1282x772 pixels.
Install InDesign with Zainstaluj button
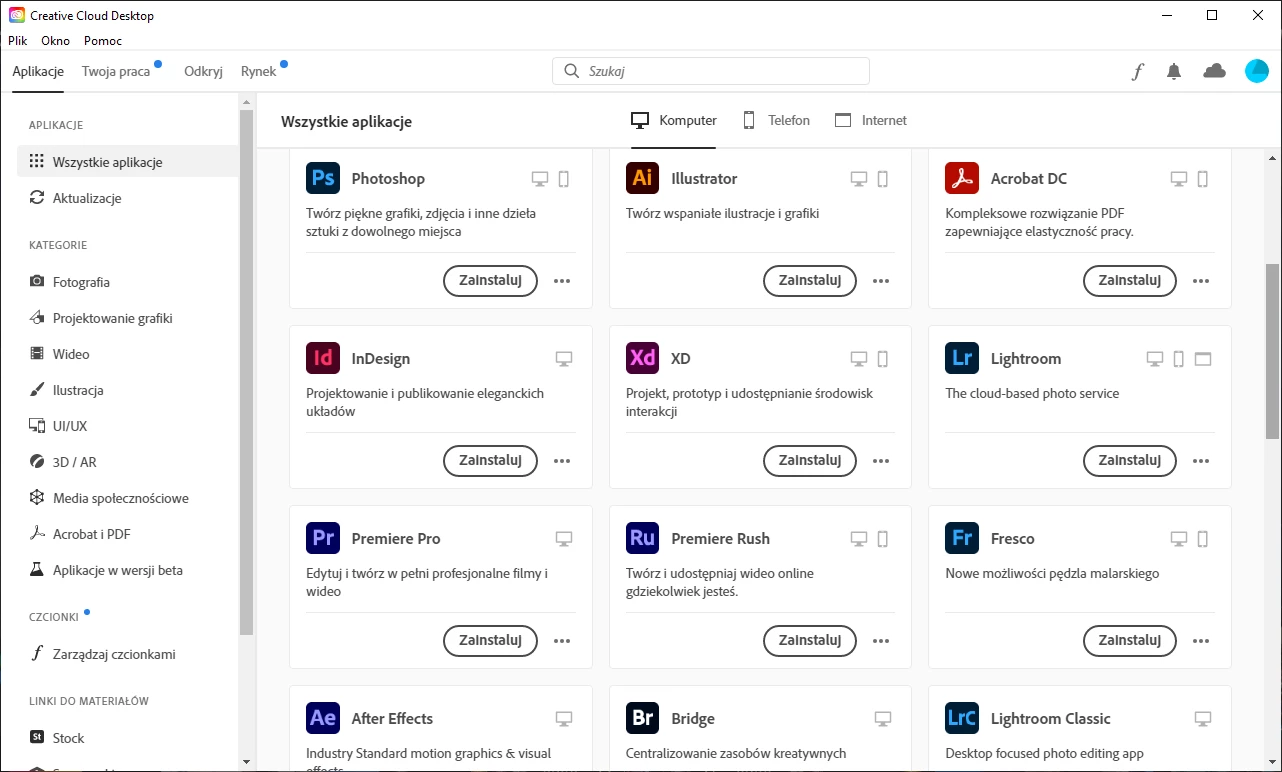tap(490, 461)
